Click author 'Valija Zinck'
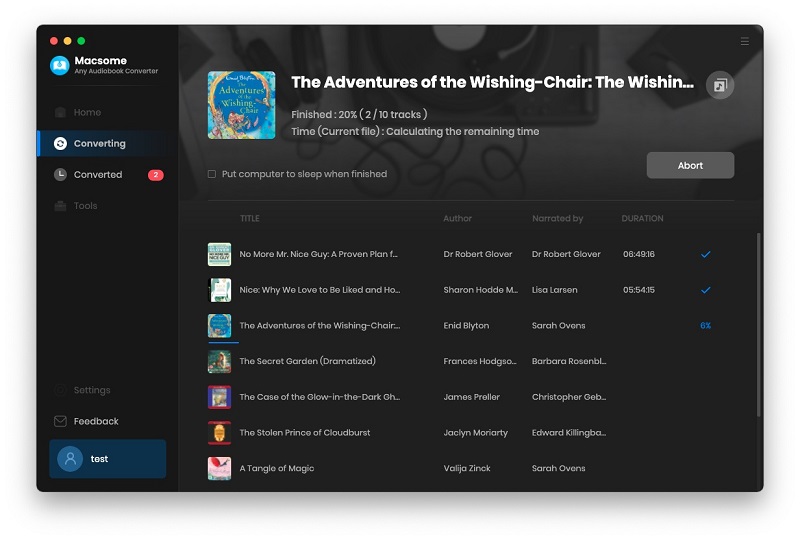 467,469
